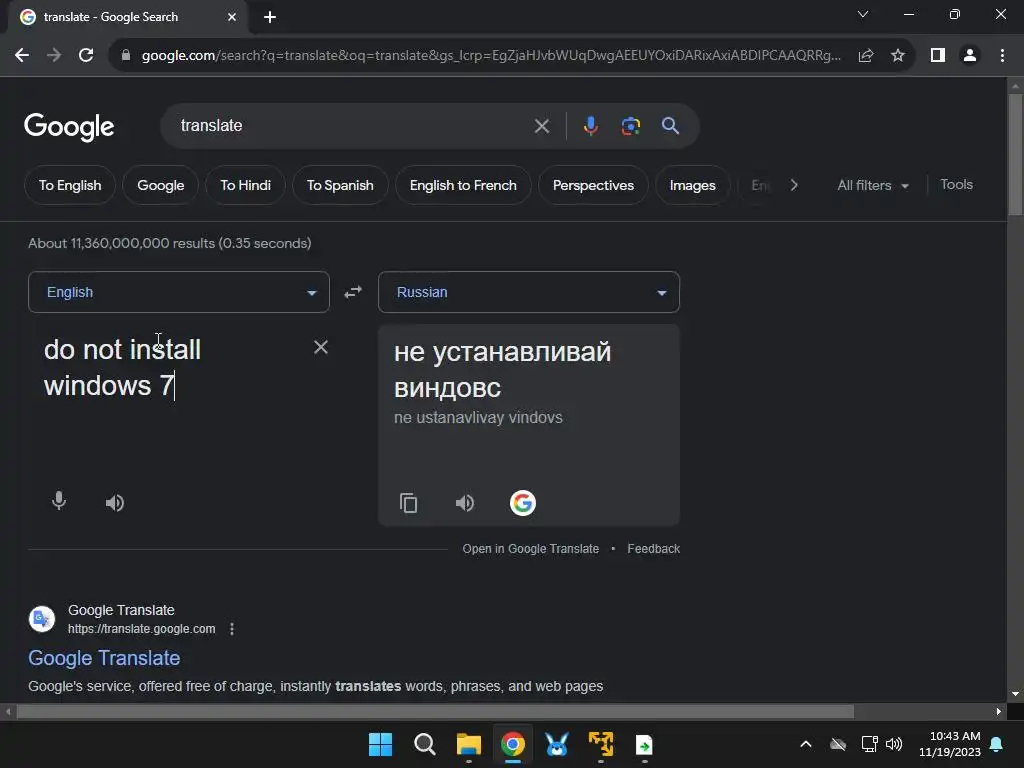The width and height of the screenshot is (1024, 768).
Task: Open Windows taskbar search
Action: coord(424,744)
